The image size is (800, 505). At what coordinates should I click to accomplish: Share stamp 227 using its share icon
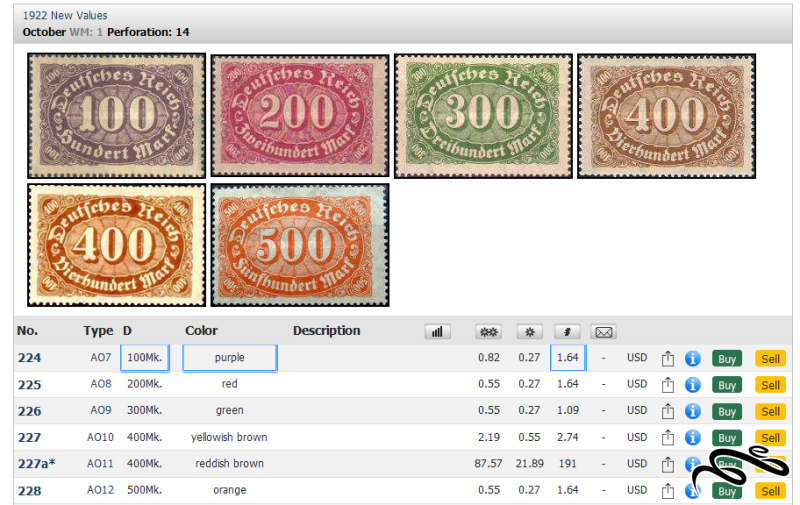click(667, 438)
